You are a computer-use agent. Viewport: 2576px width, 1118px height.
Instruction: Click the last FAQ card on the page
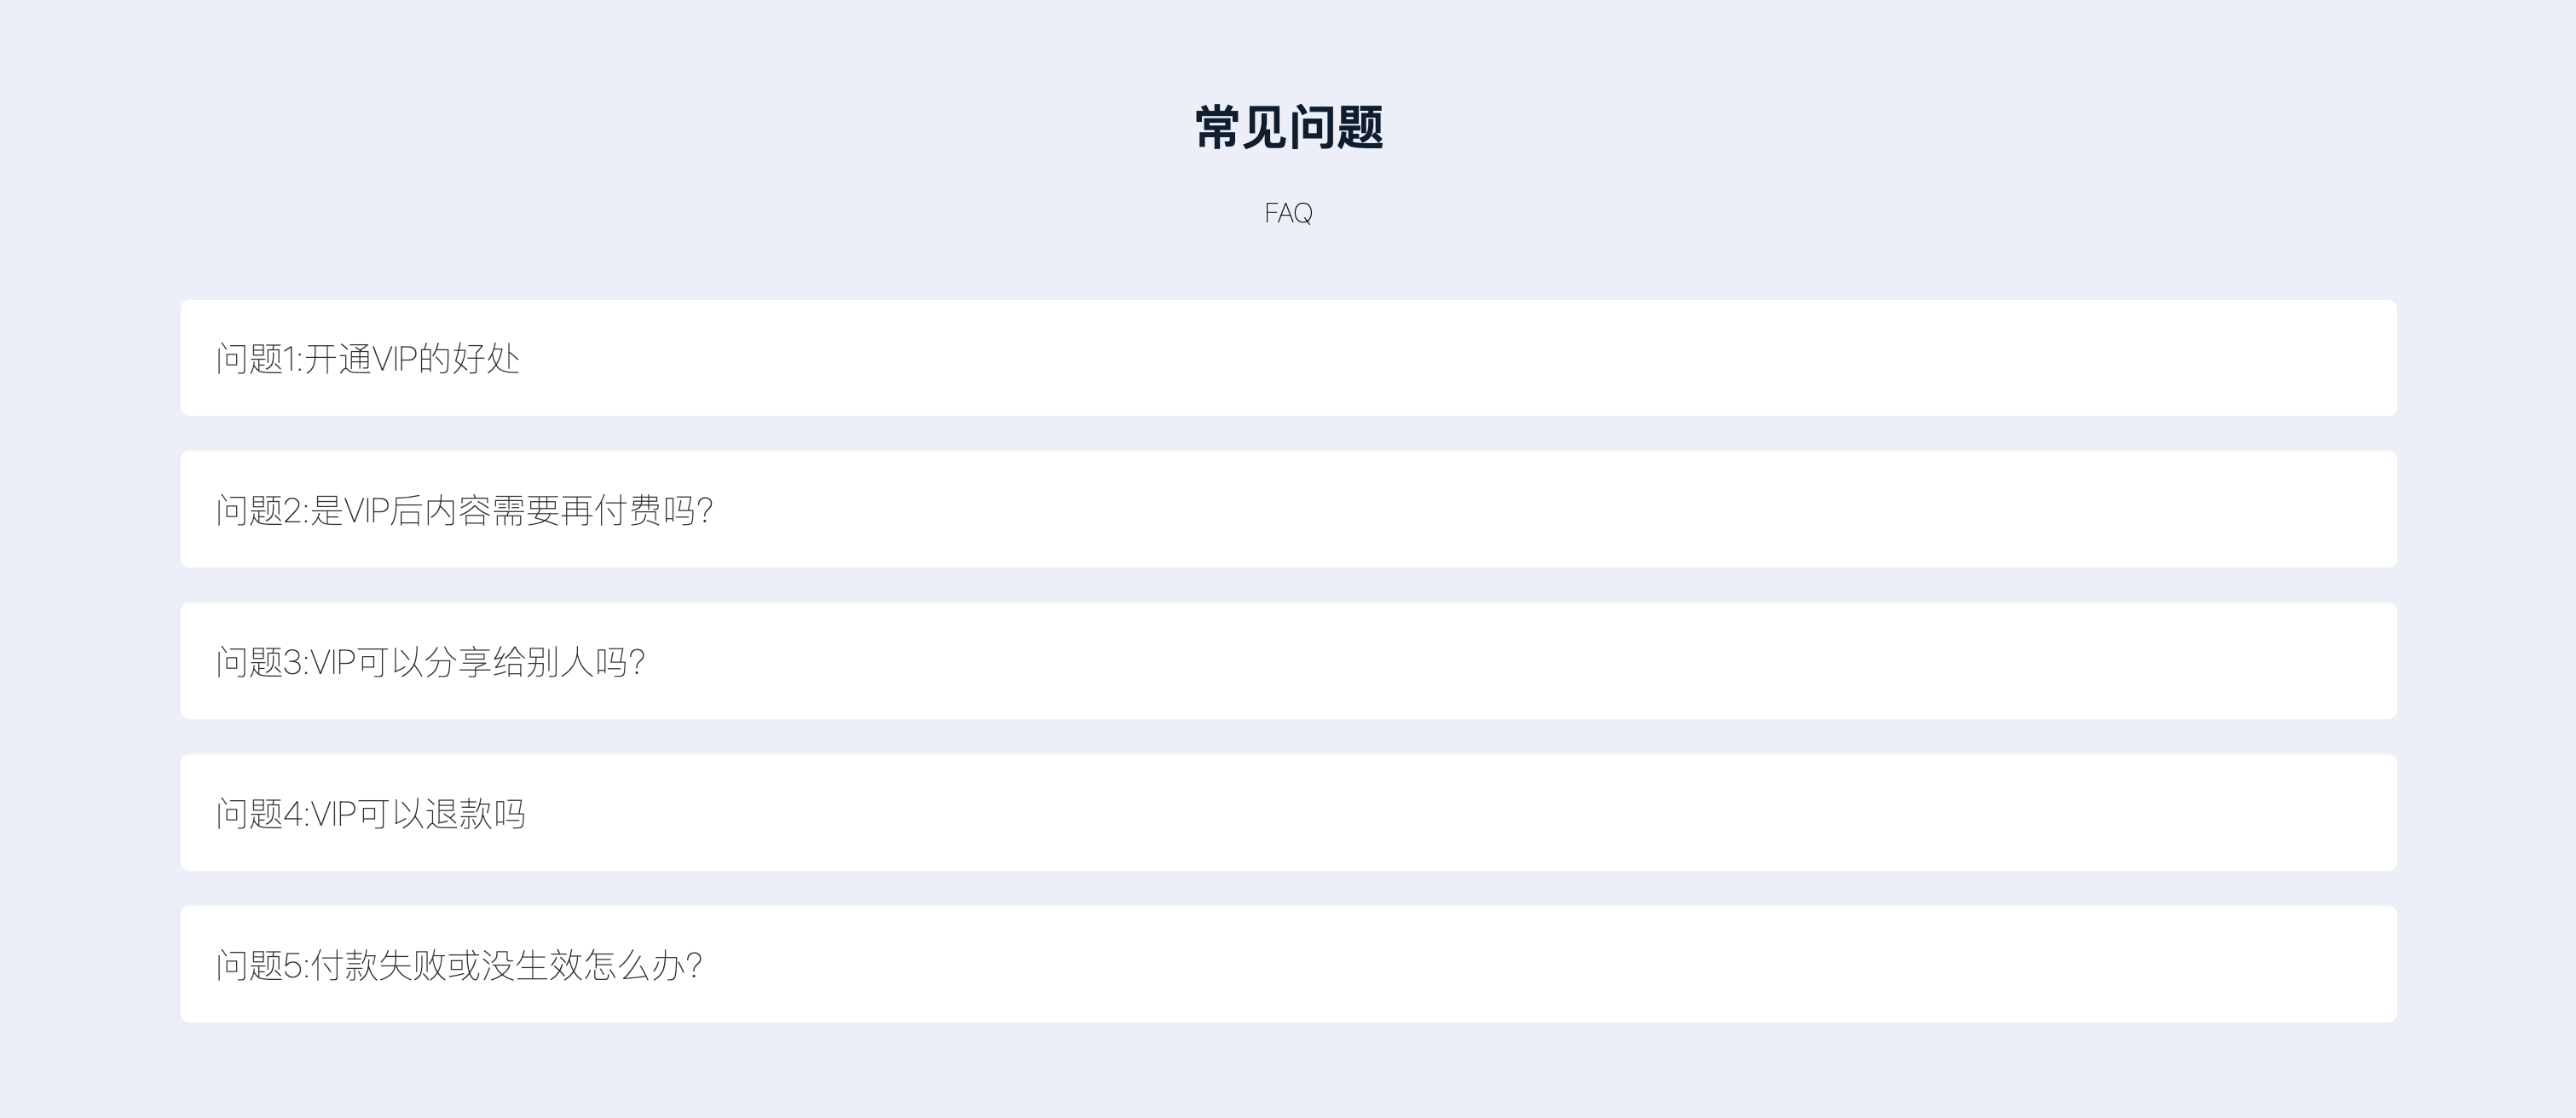[x=1288, y=964]
